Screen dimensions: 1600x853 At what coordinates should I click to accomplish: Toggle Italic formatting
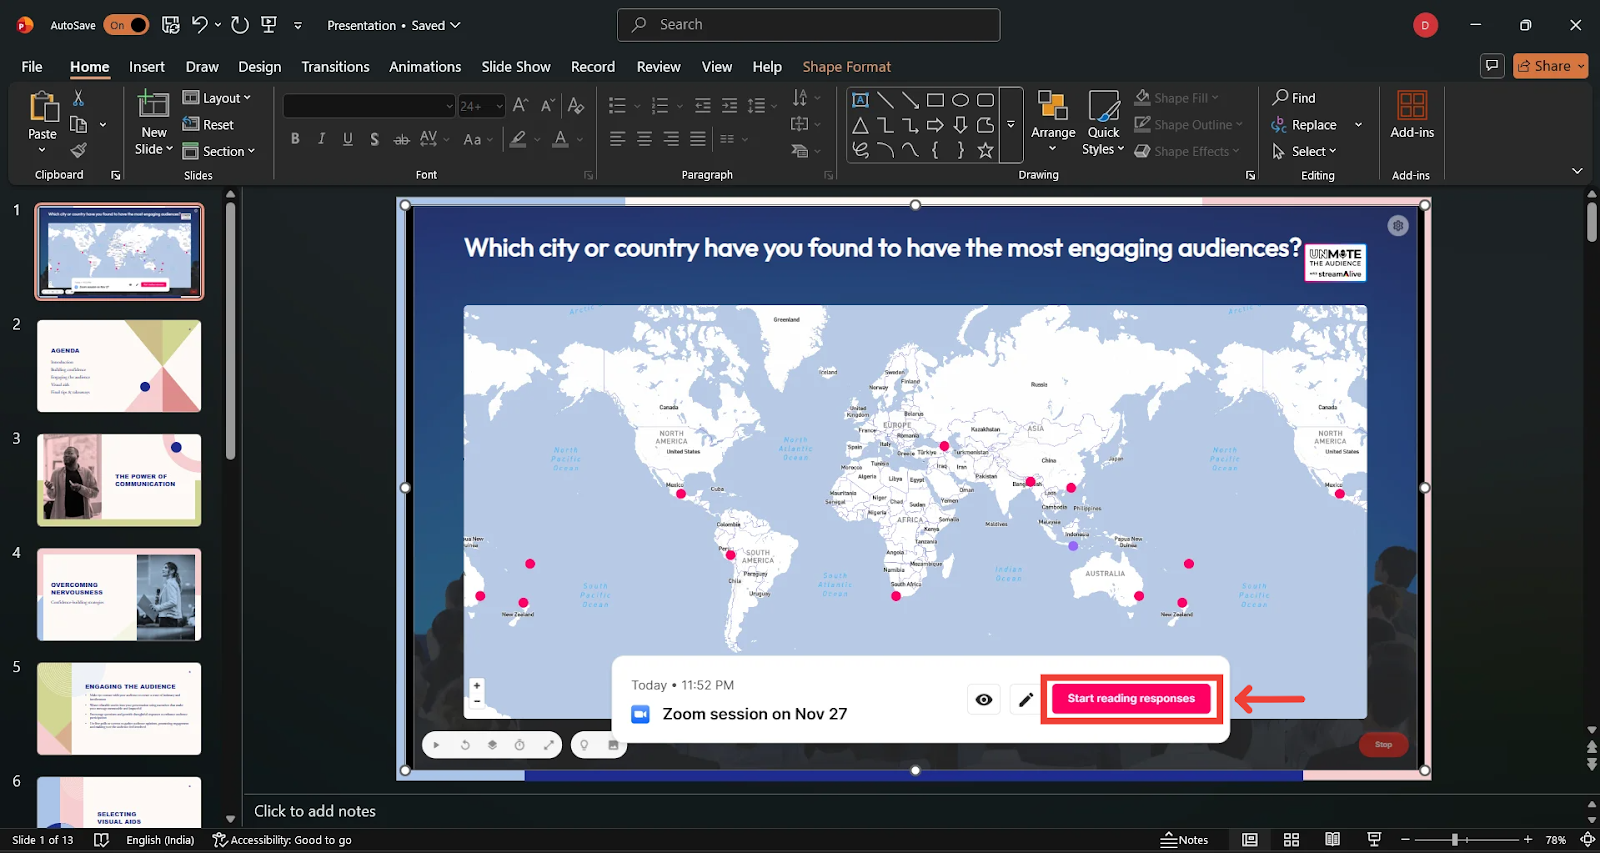coord(321,139)
